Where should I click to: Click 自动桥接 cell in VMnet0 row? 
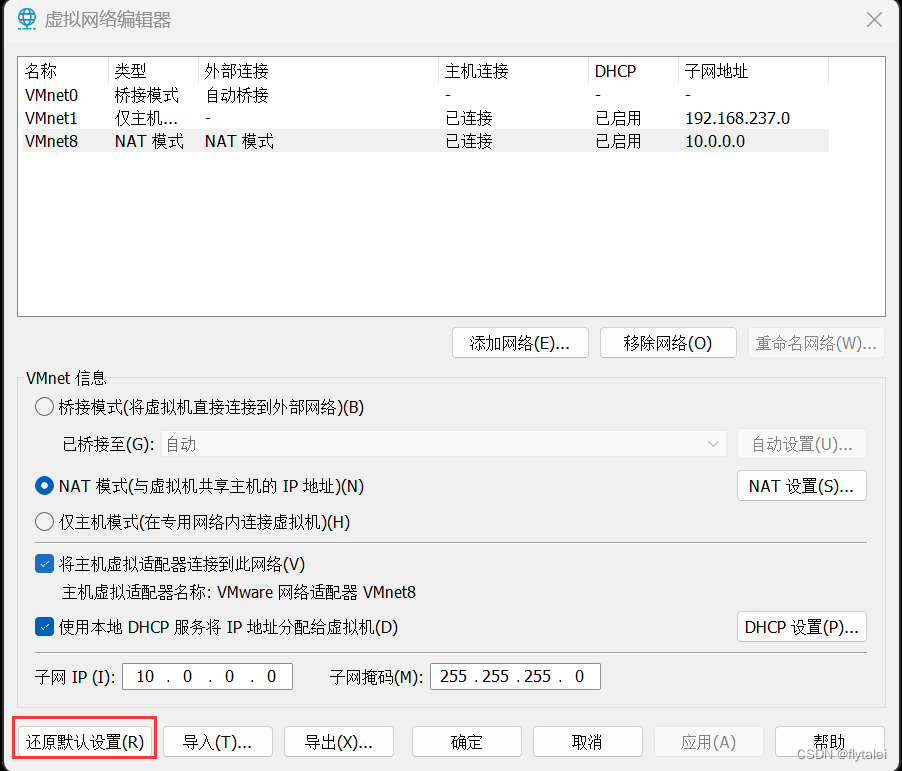(x=237, y=95)
